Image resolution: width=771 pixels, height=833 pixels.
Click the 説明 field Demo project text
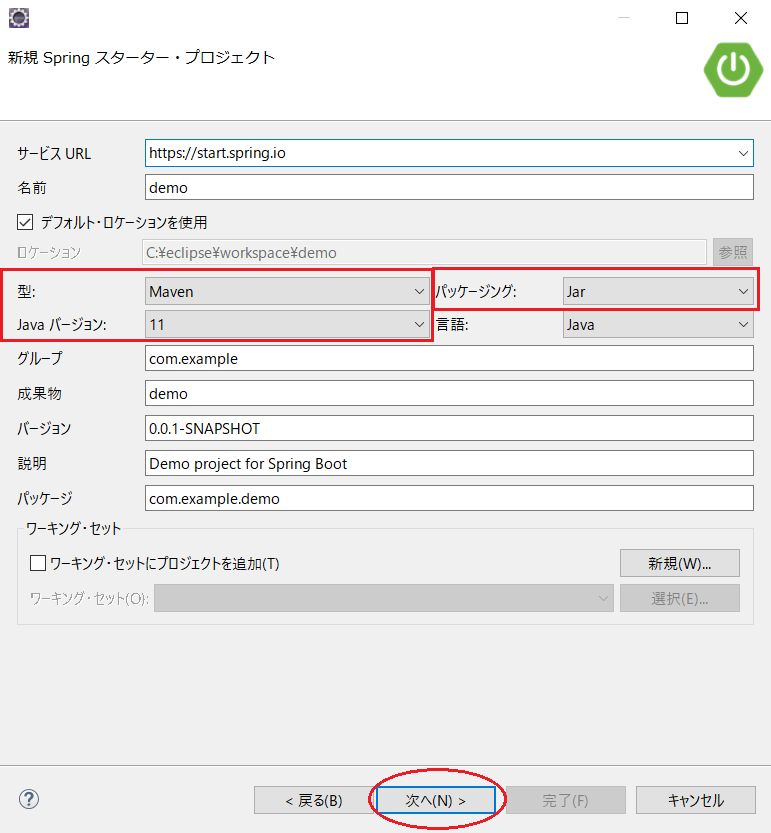coord(449,463)
